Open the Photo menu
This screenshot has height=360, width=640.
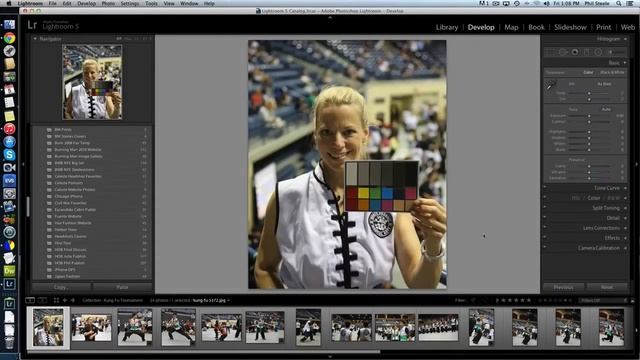coord(108,3)
